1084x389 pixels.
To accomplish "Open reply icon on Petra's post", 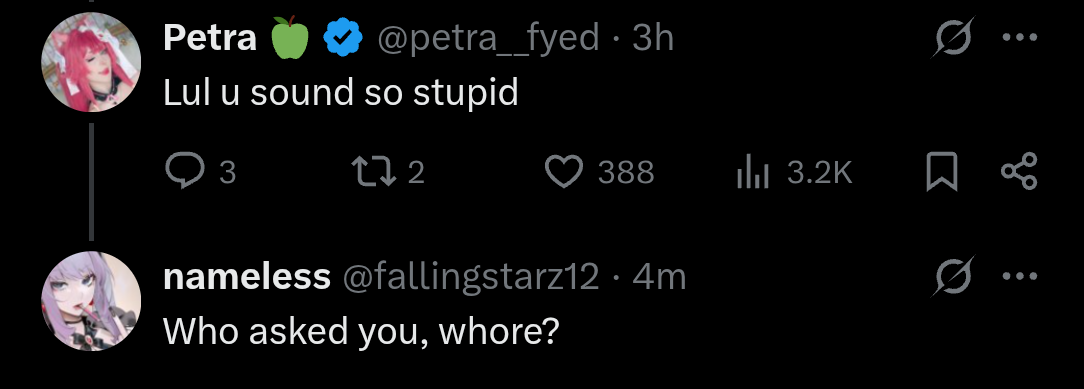I will (x=185, y=171).
